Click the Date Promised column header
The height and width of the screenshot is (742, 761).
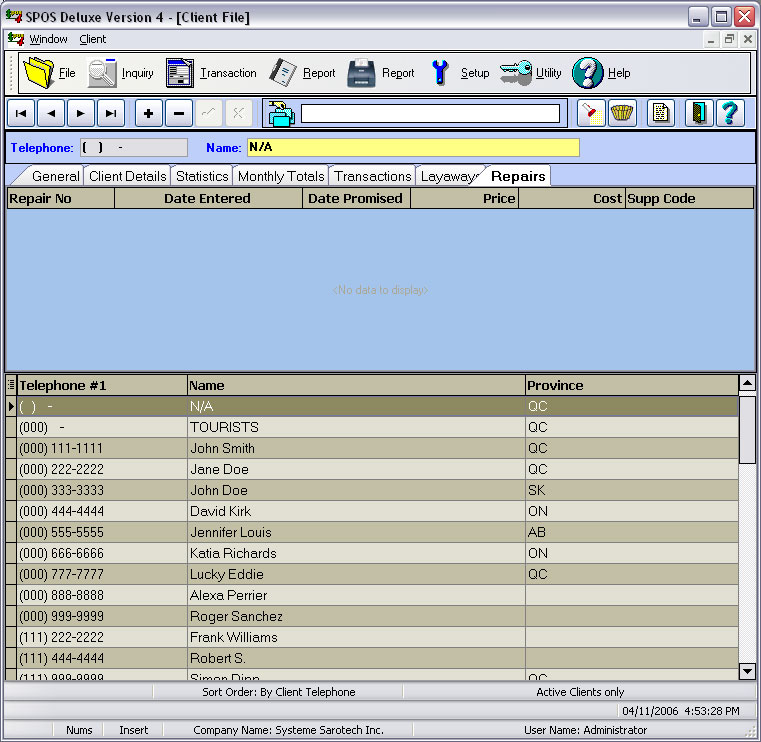pos(356,198)
